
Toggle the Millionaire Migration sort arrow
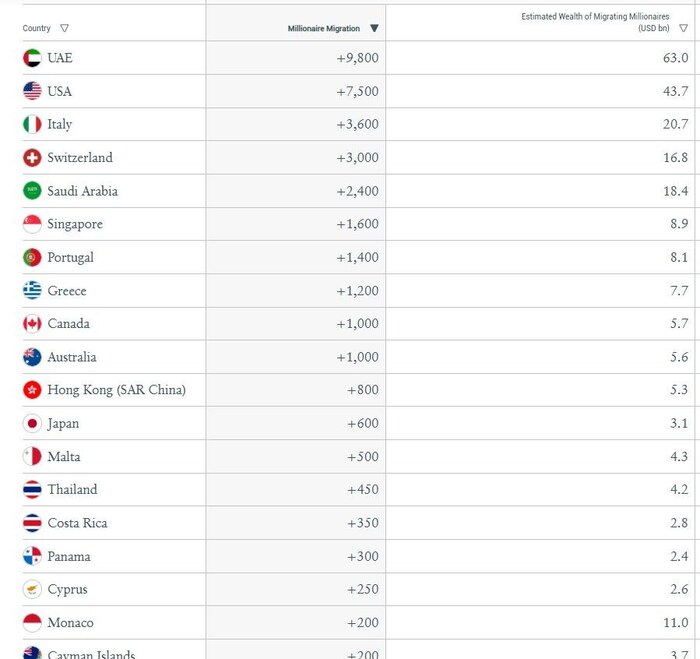tap(374, 29)
